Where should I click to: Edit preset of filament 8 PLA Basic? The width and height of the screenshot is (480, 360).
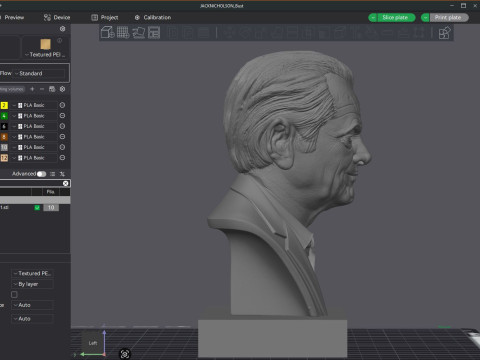coord(62,137)
